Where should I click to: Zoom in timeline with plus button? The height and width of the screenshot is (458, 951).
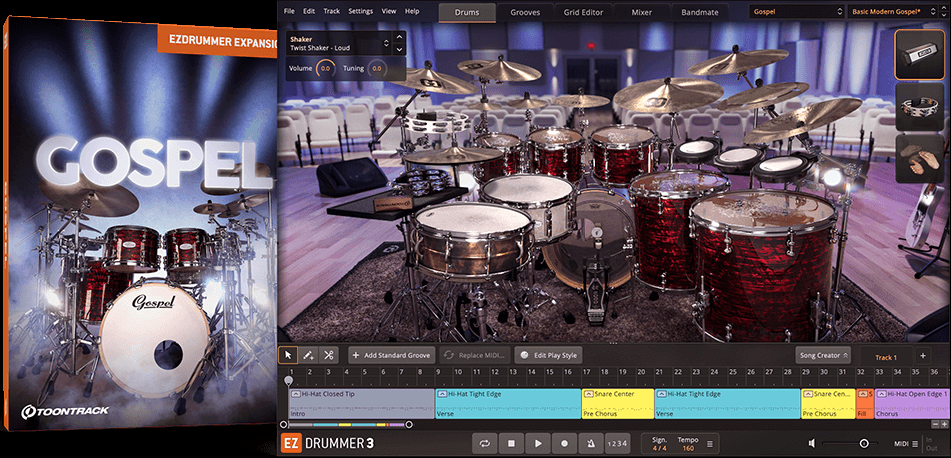click(x=944, y=424)
